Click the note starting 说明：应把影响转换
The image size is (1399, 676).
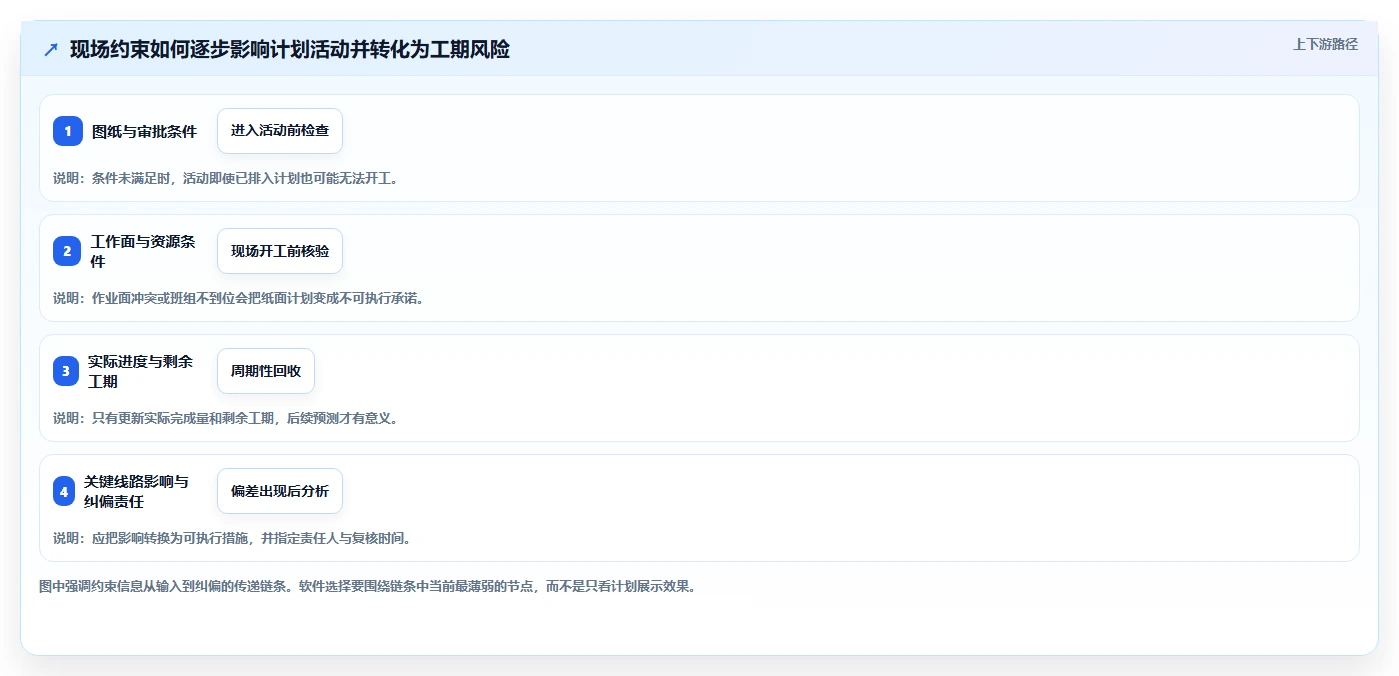click(x=232, y=538)
